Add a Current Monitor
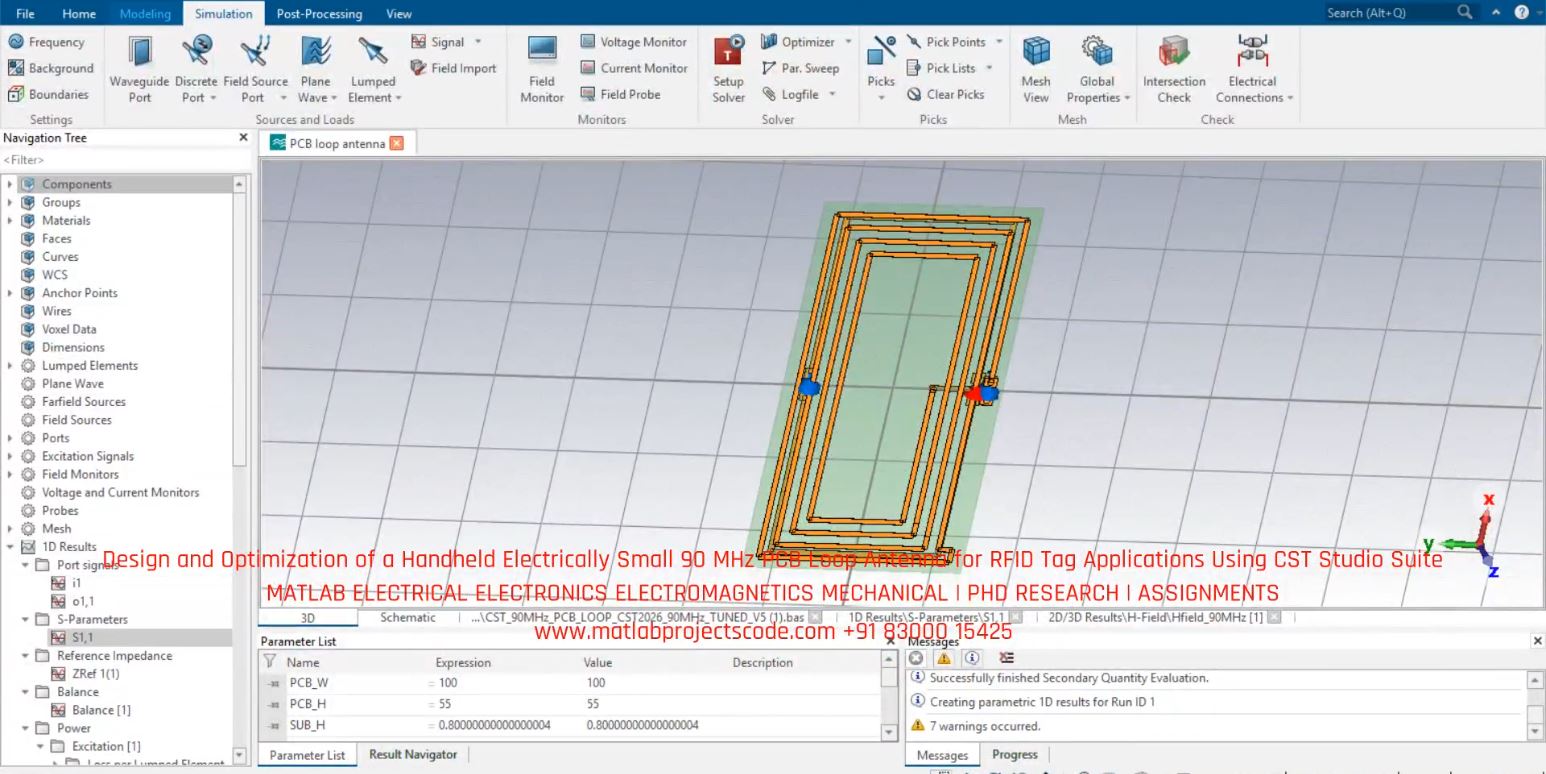1546x774 pixels. coord(634,68)
